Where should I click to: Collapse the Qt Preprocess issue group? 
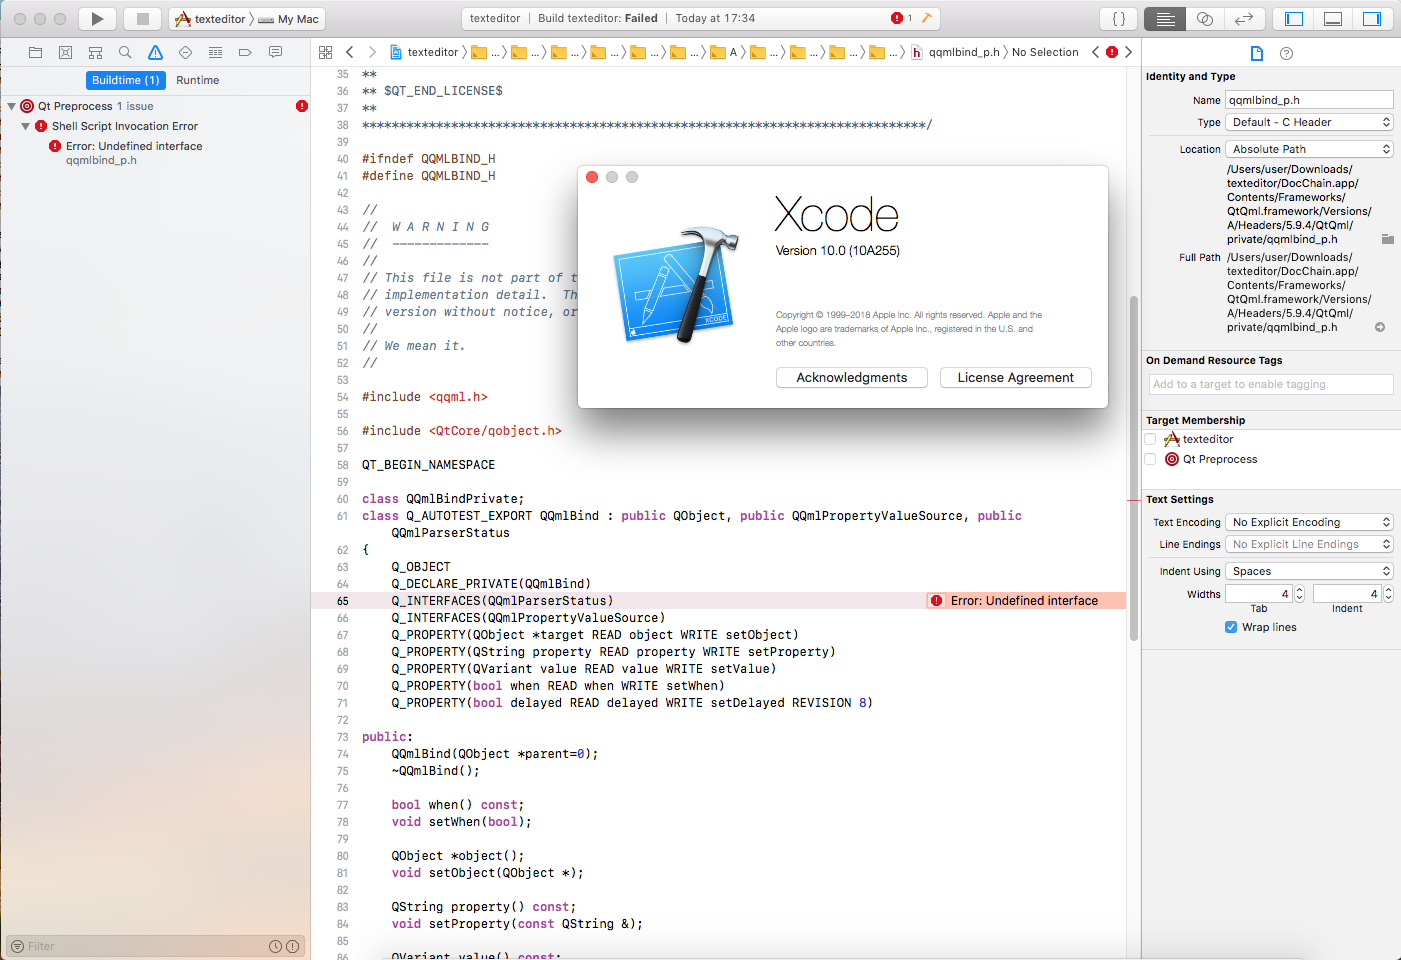11,106
